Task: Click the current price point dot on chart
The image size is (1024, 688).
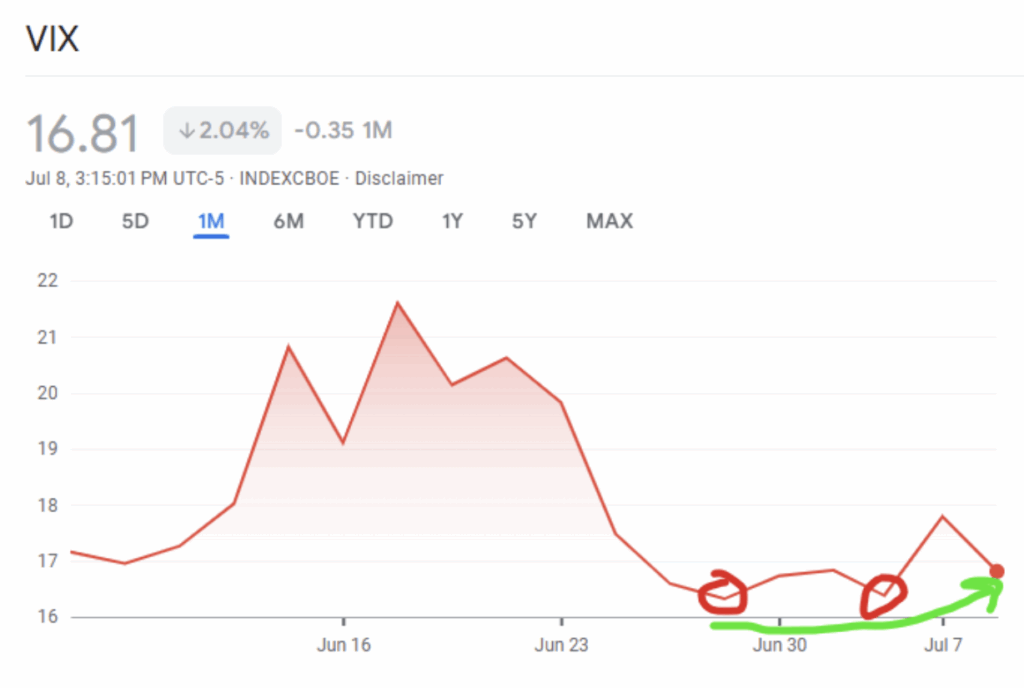Action: tap(997, 571)
